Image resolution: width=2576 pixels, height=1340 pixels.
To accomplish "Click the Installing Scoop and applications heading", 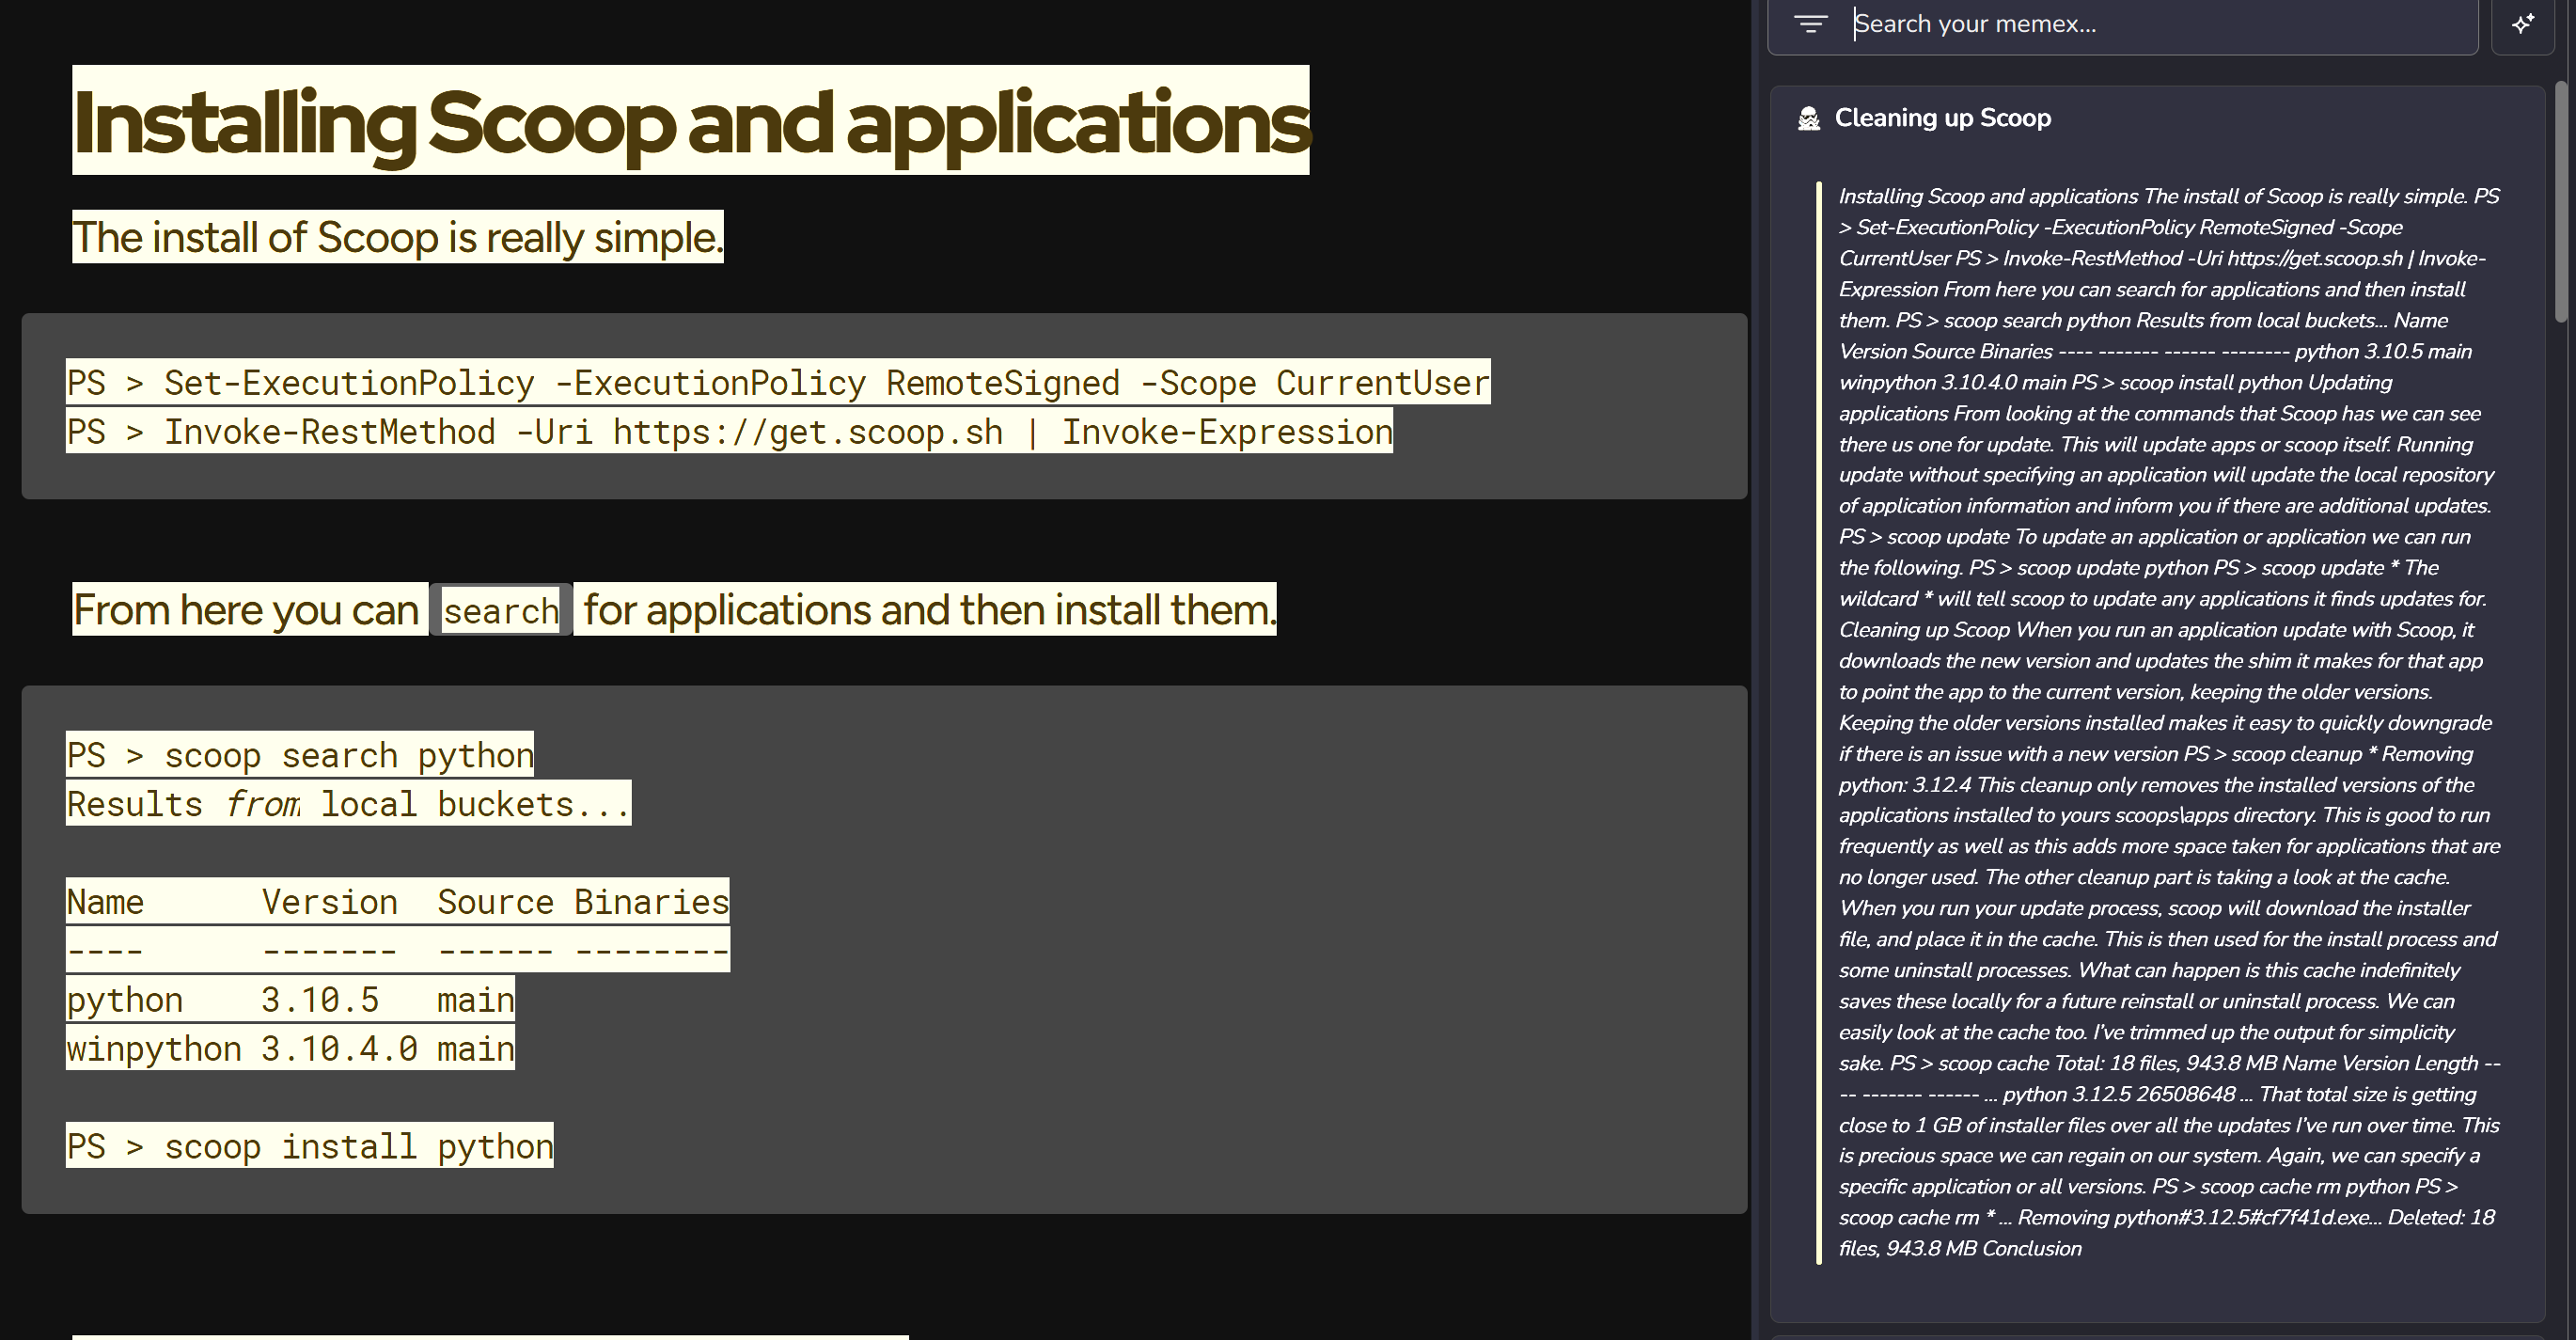I will point(691,121).
